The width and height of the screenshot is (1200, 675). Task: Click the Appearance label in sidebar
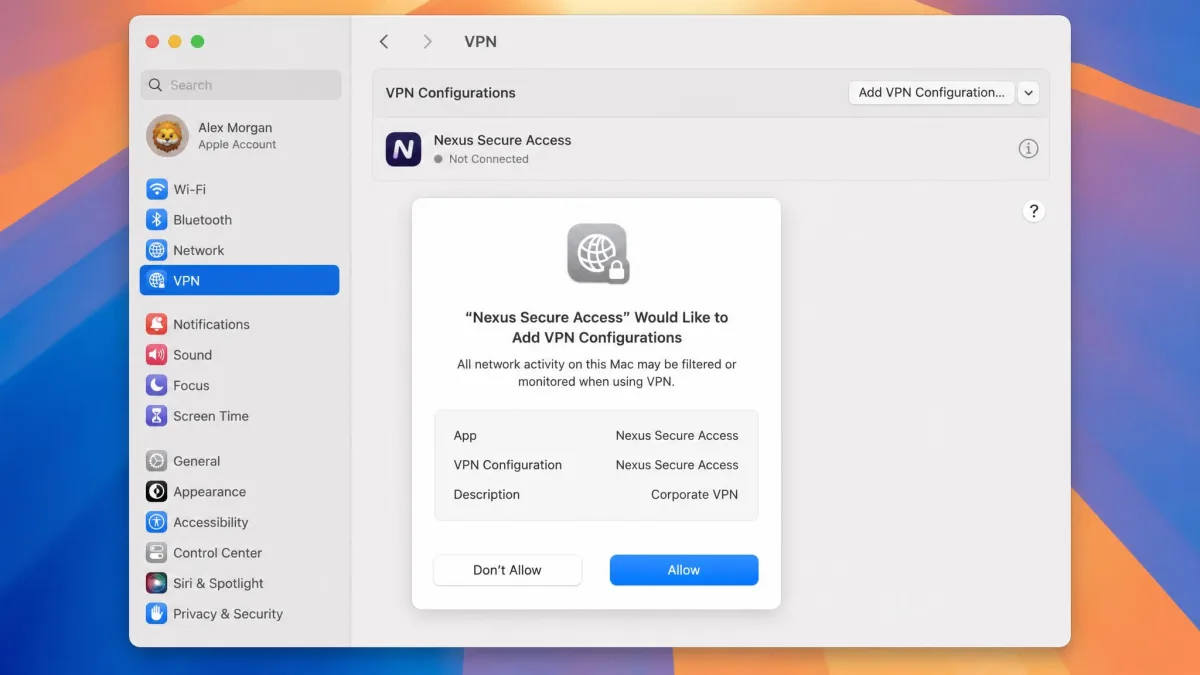209,492
